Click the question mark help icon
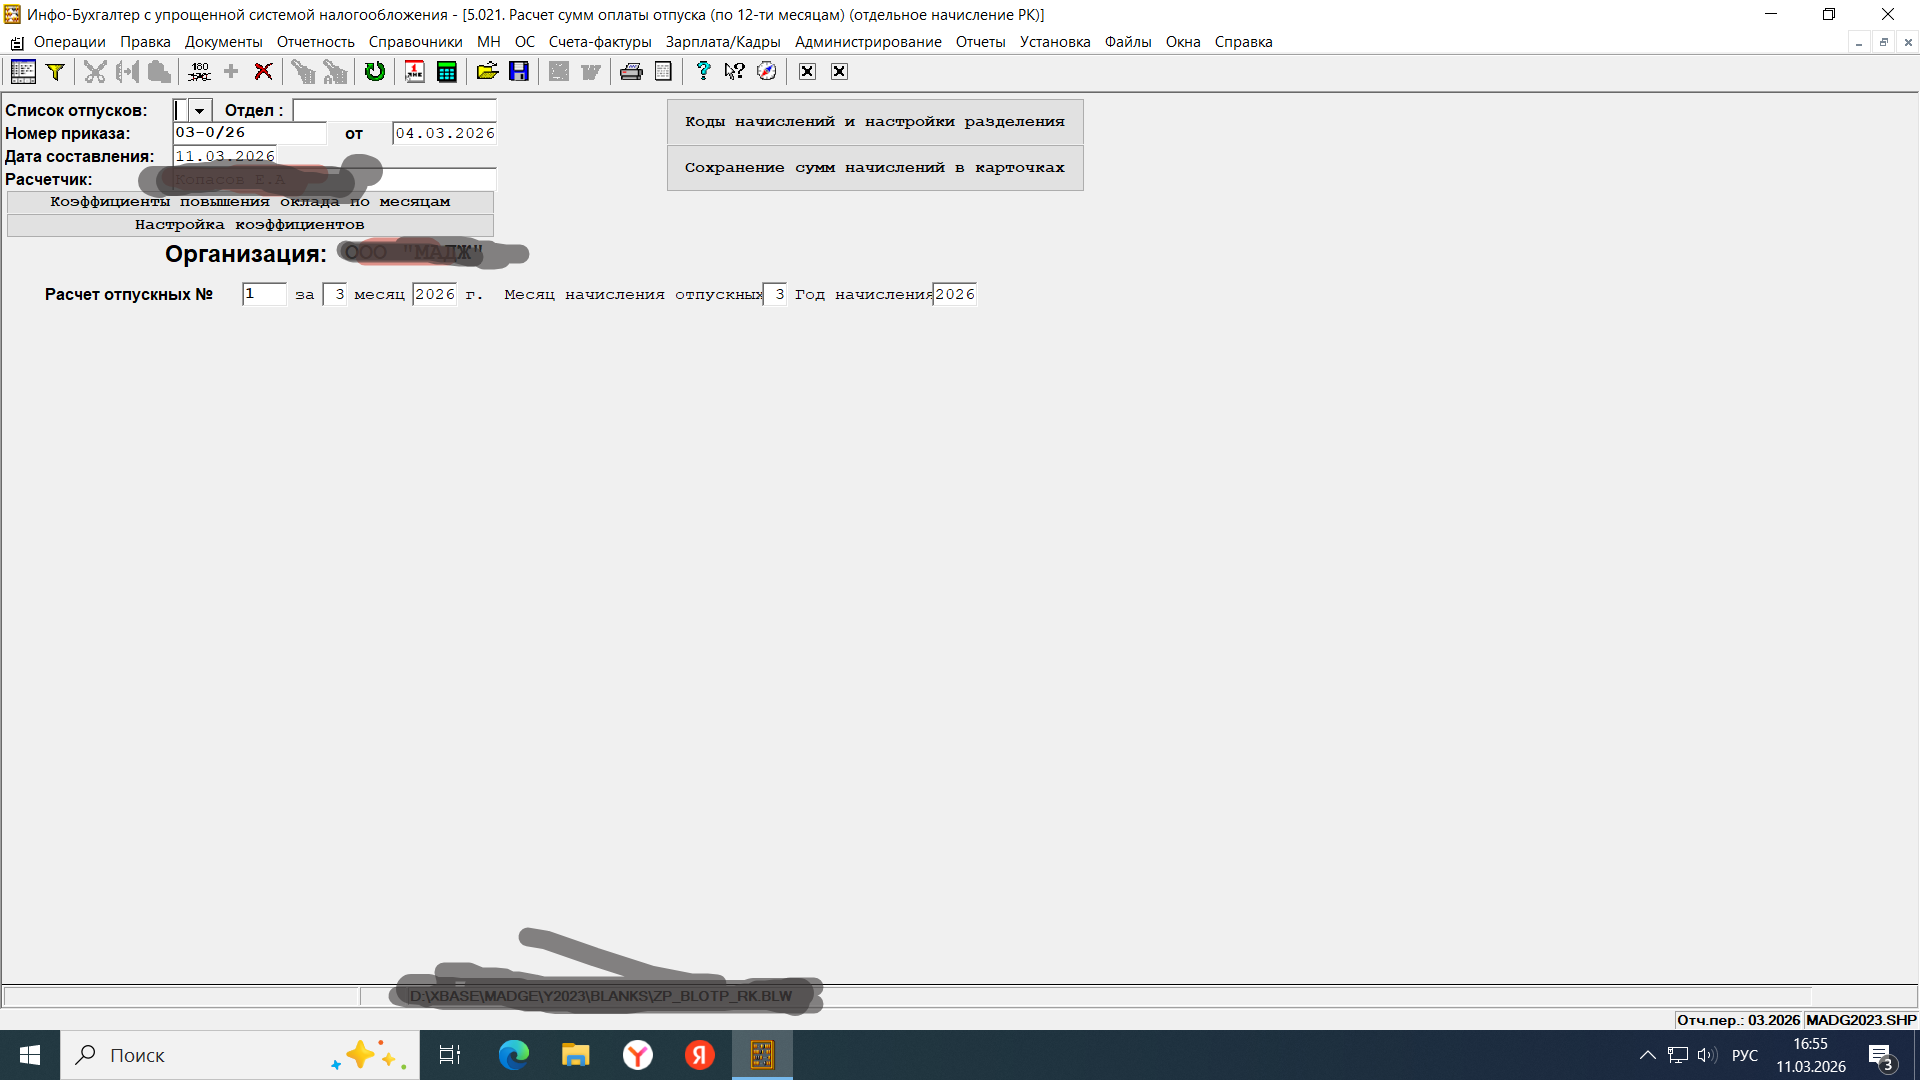This screenshot has height=1080, width=1920. tap(703, 71)
